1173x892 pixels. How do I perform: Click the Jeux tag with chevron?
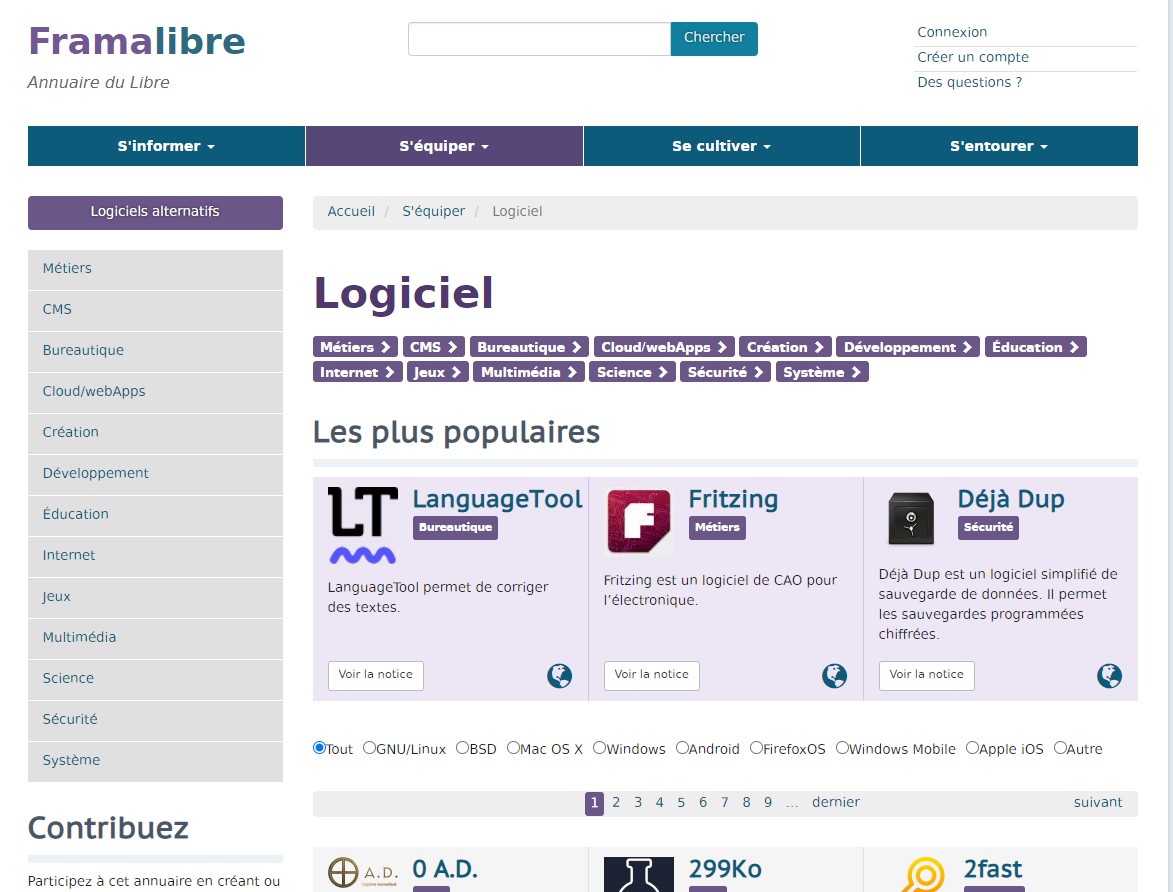438,372
